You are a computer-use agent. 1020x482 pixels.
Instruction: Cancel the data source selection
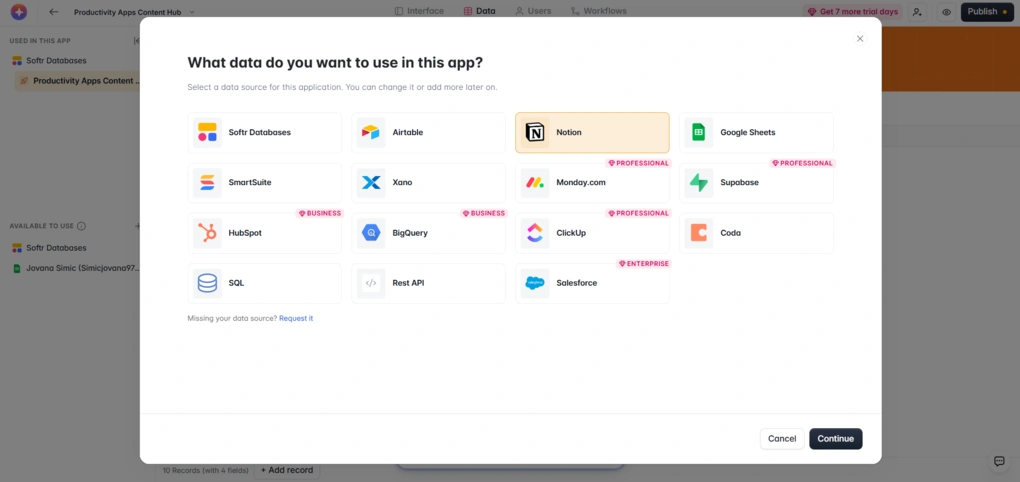click(782, 438)
